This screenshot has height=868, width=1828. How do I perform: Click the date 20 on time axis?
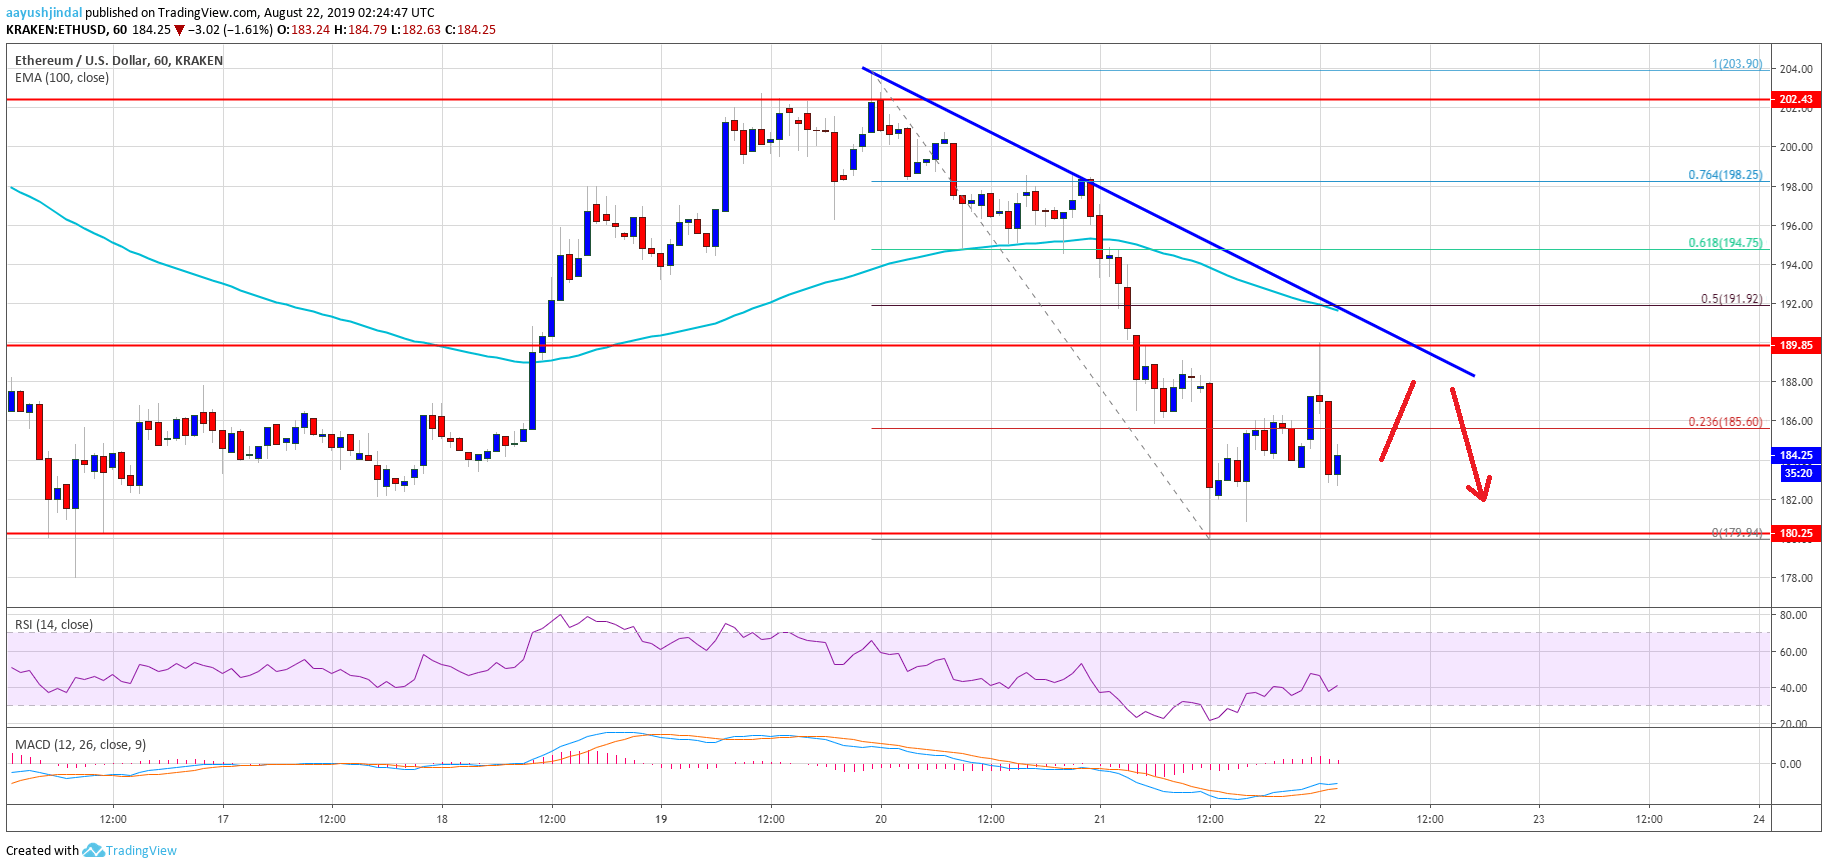click(x=881, y=819)
